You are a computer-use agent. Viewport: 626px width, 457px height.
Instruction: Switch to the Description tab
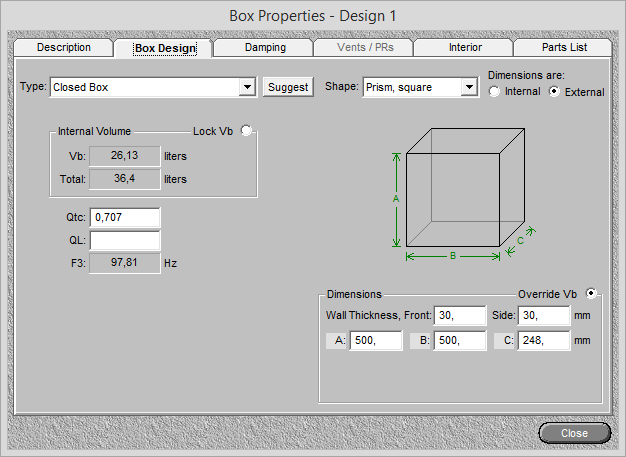point(63,47)
